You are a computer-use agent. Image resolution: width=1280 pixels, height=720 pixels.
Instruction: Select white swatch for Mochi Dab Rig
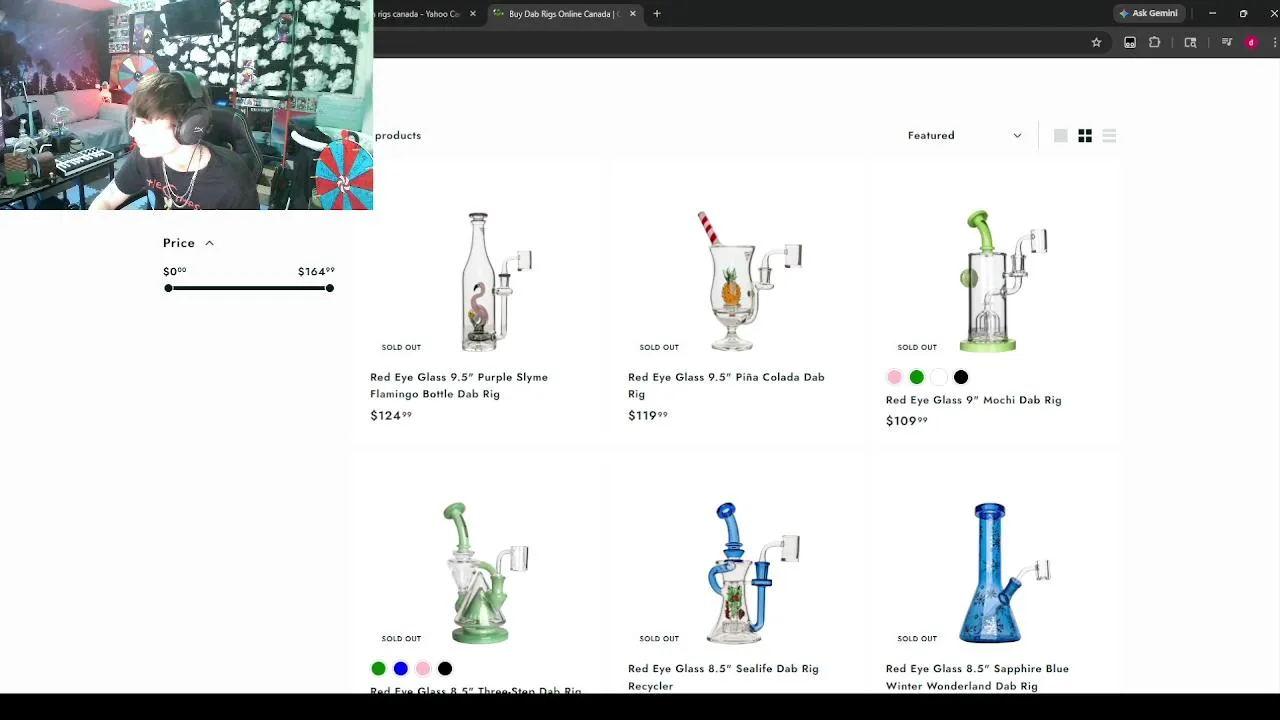(x=938, y=377)
